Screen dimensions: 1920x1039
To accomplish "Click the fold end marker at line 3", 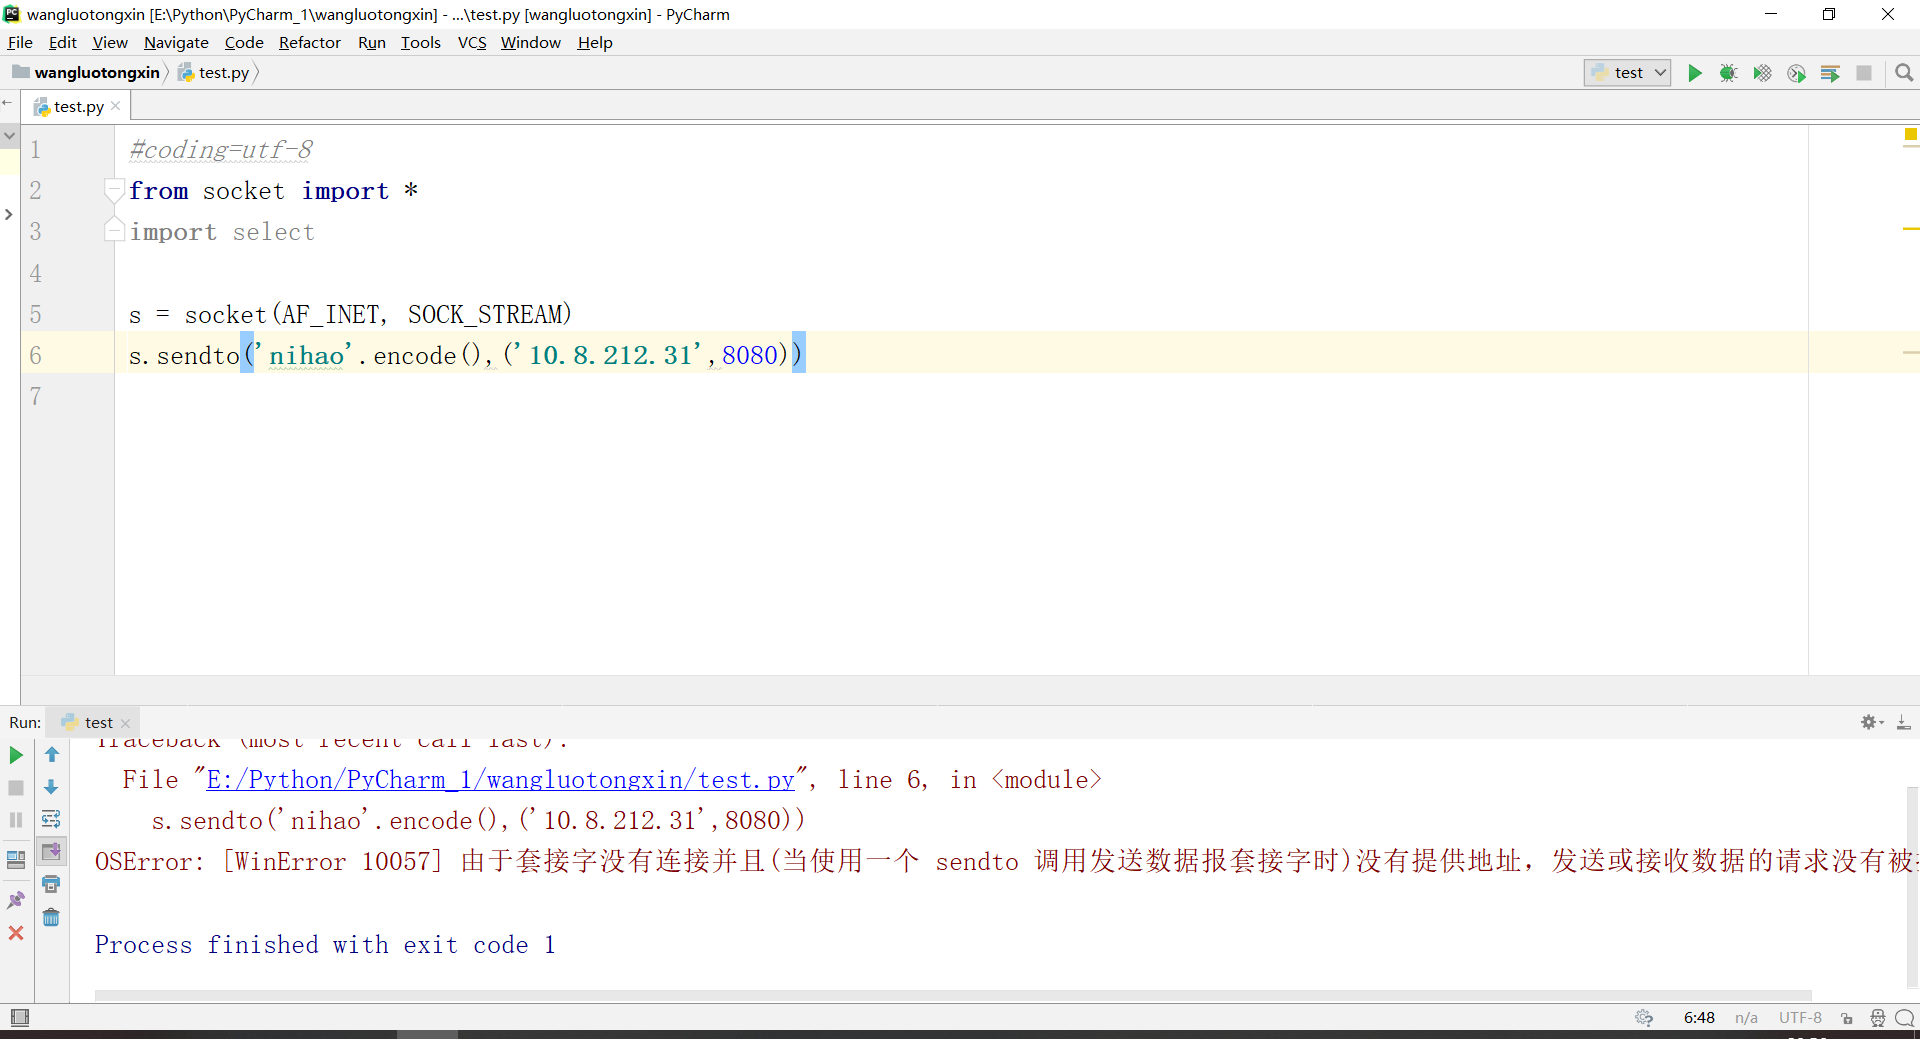I will point(115,231).
